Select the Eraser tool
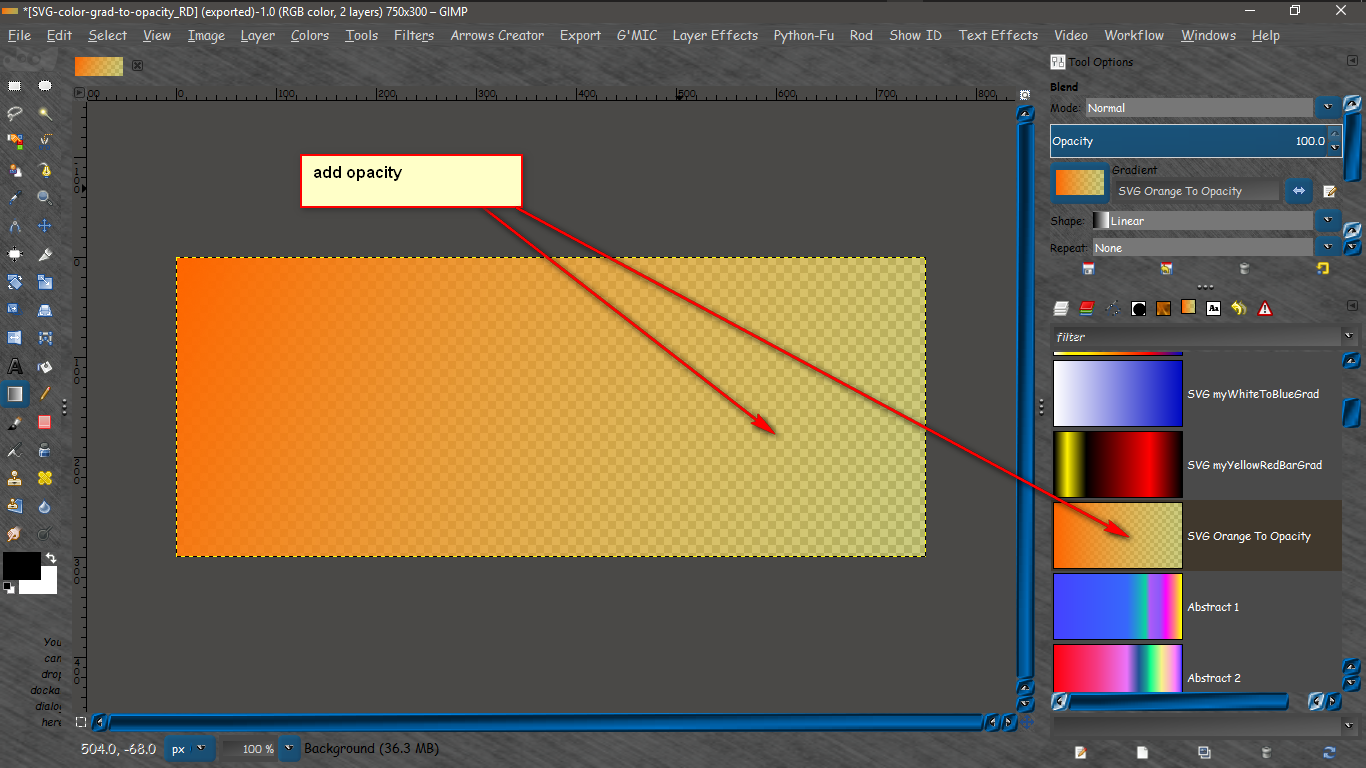Screen dimensions: 1366x768 click(x=45, y=422)
